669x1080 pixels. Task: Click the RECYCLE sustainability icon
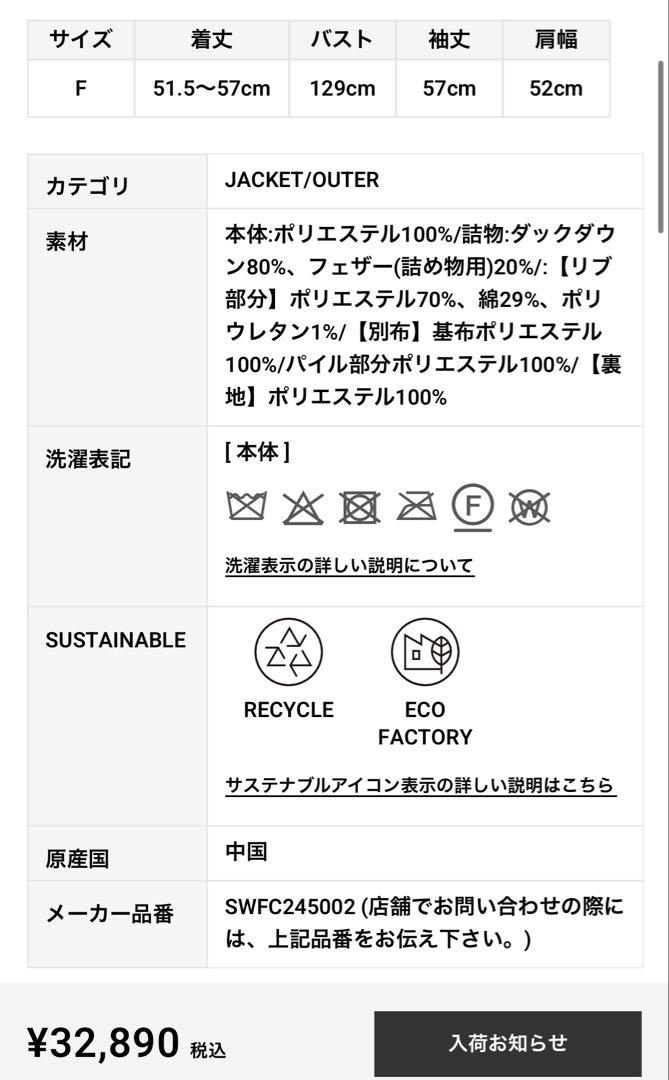pyautogui.click(x=289, y=652)
